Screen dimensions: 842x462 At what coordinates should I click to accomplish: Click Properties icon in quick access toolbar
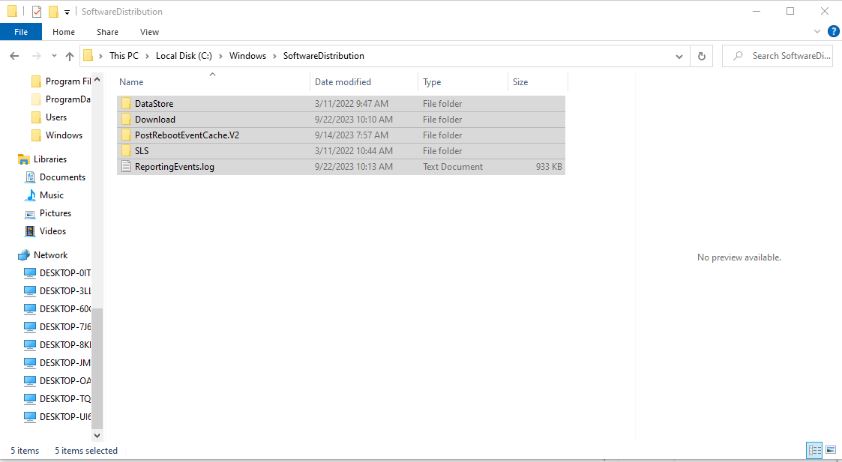36,11
